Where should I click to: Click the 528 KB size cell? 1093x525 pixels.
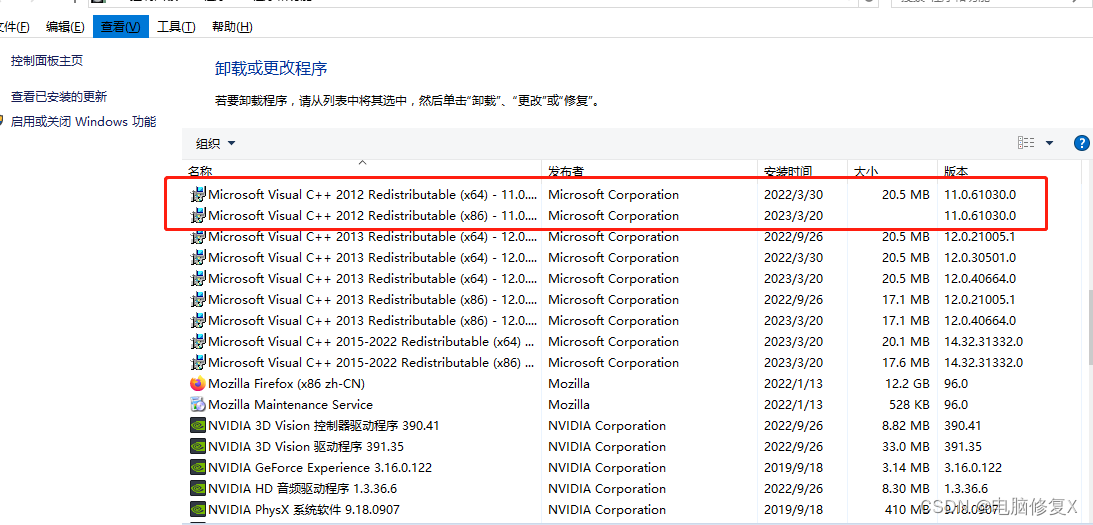click(908, 404)
